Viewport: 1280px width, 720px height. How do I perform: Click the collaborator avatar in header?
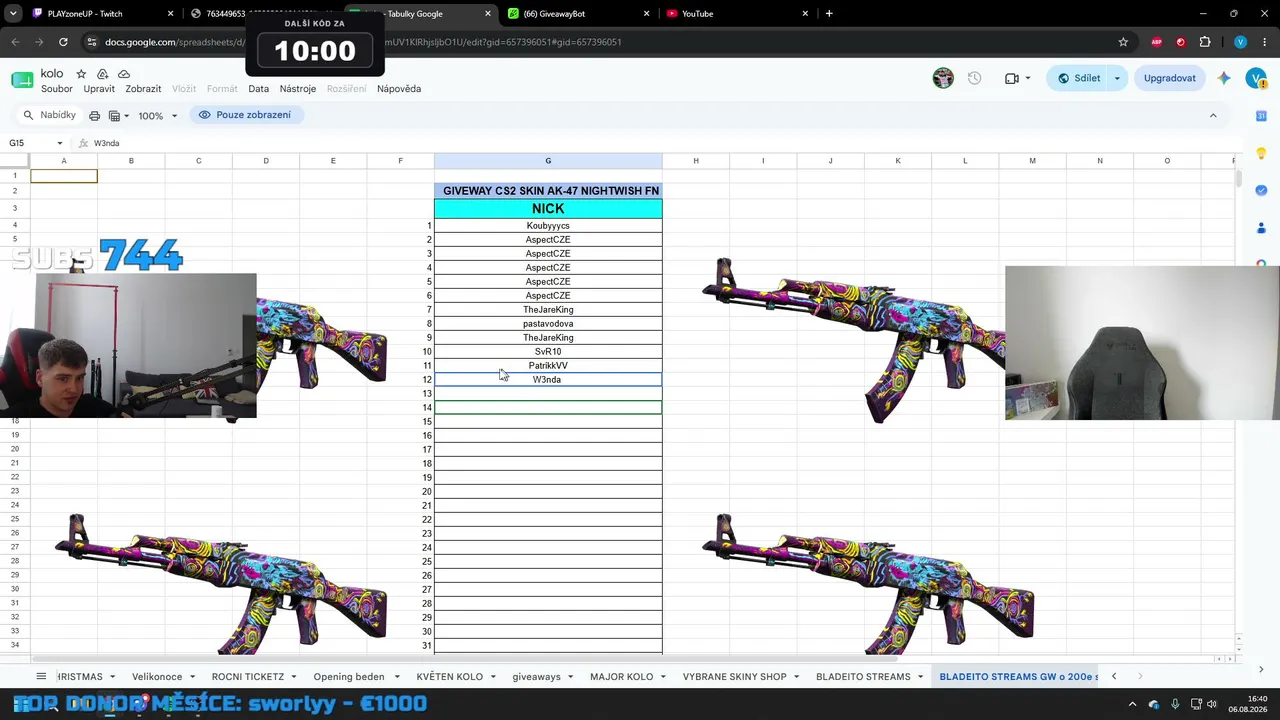943,78
